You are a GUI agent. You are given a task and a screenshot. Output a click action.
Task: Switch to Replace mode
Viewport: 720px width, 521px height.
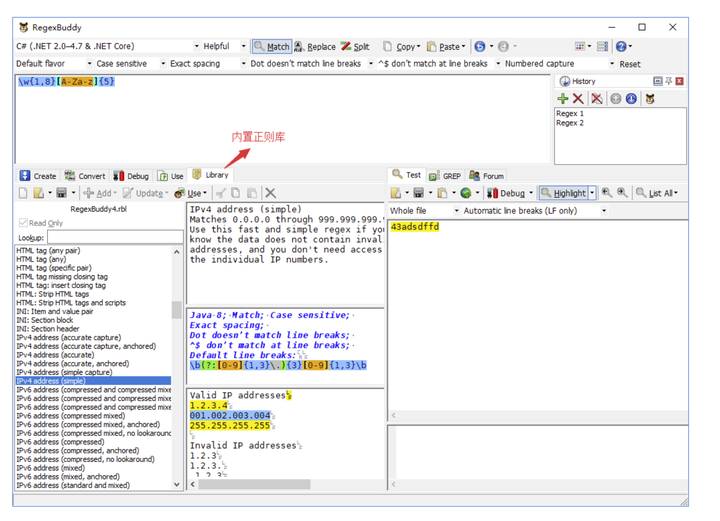315,46
